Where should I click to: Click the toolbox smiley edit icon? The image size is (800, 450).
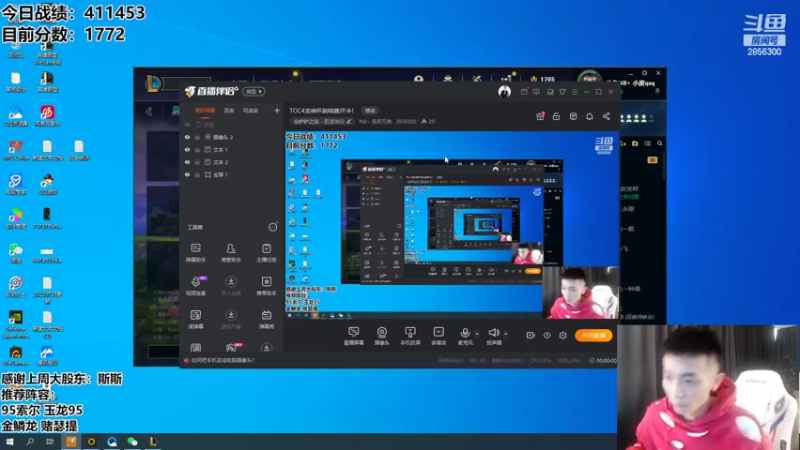point(273,227)
